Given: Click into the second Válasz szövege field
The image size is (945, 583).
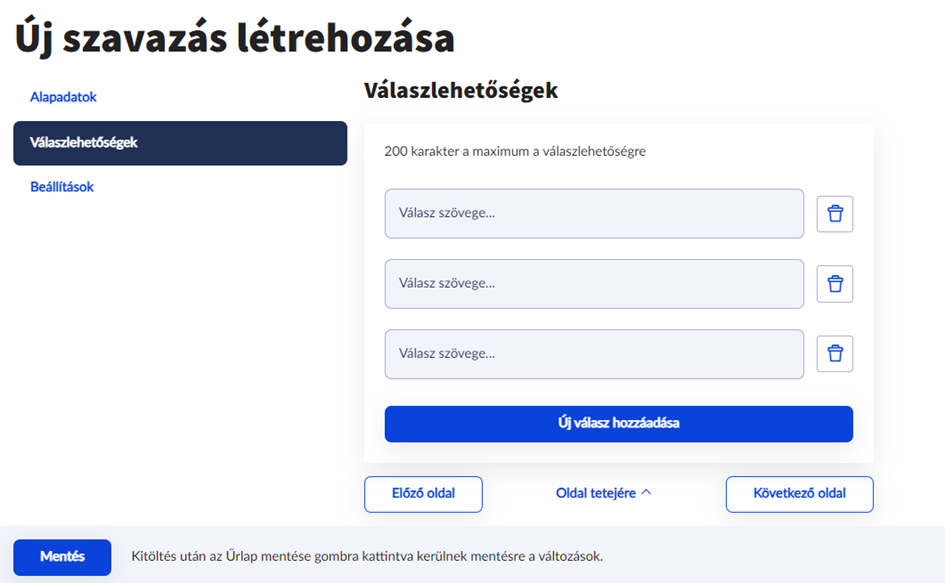Looking at the screenshot, I should 594,284.
